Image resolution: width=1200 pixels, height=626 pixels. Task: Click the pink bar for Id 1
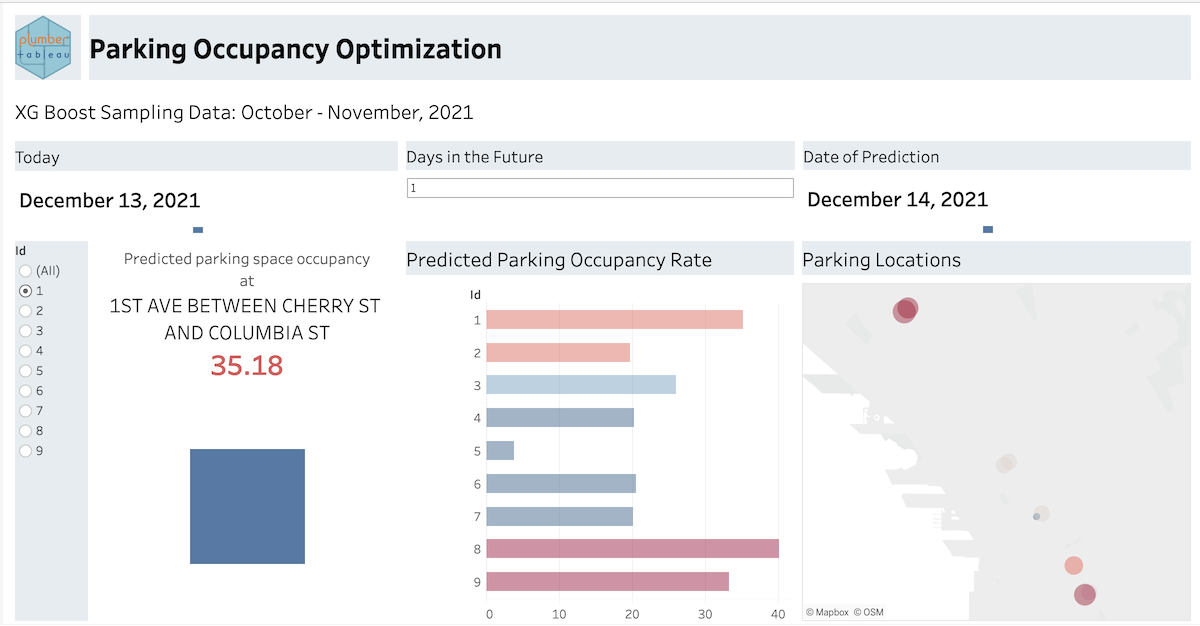point(614,320)
